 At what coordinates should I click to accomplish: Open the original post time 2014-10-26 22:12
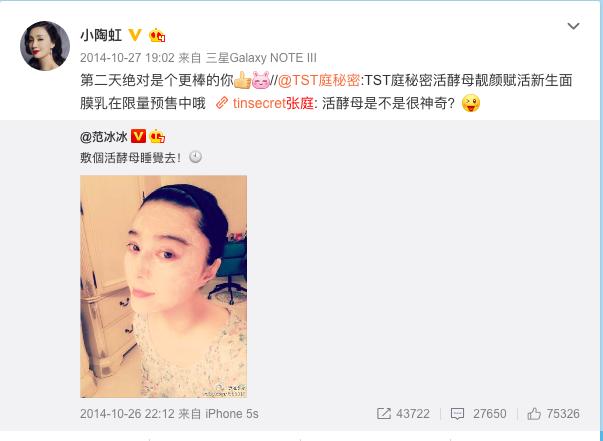click(127, 414)
